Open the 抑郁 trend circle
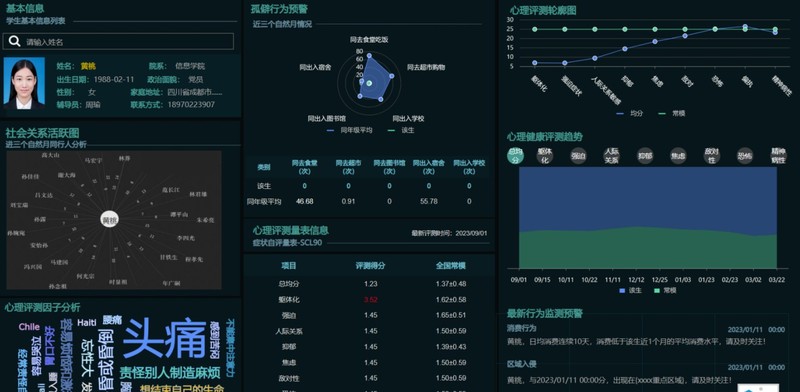800x392 pixels. coord(645,156)
